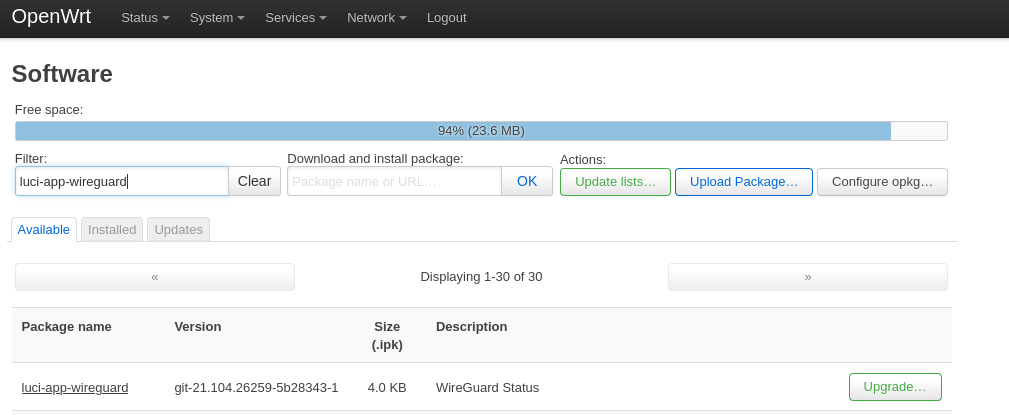Switch to the Updates tab
The height and width of the screenshot is (415, 1009).
click(178, 230)
